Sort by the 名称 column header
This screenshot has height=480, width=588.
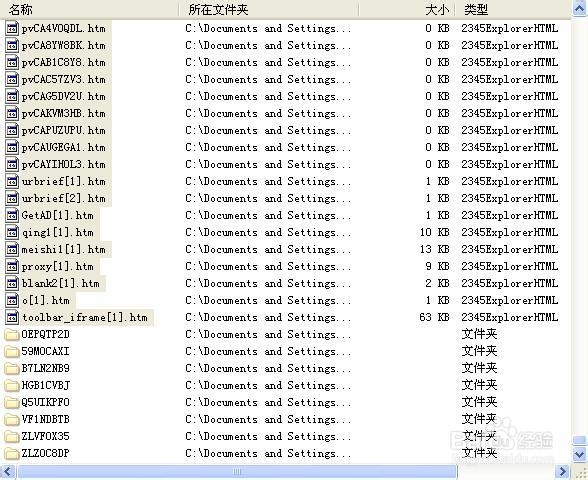coord(89,9)
